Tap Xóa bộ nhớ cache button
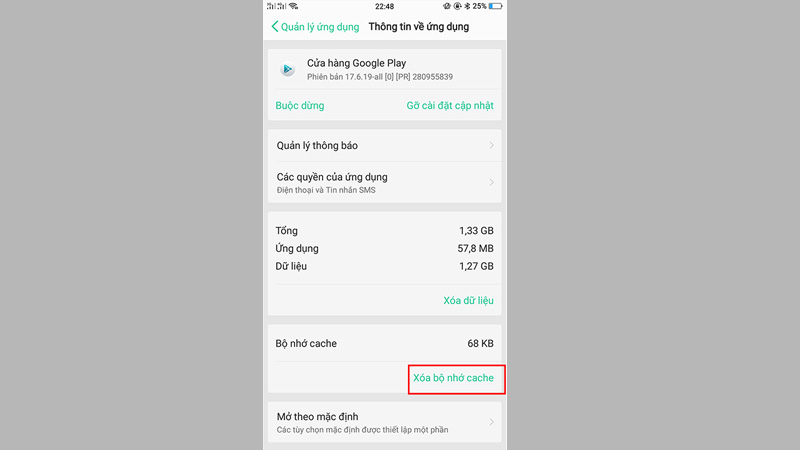The image size is (800, 450). [454, 378]
